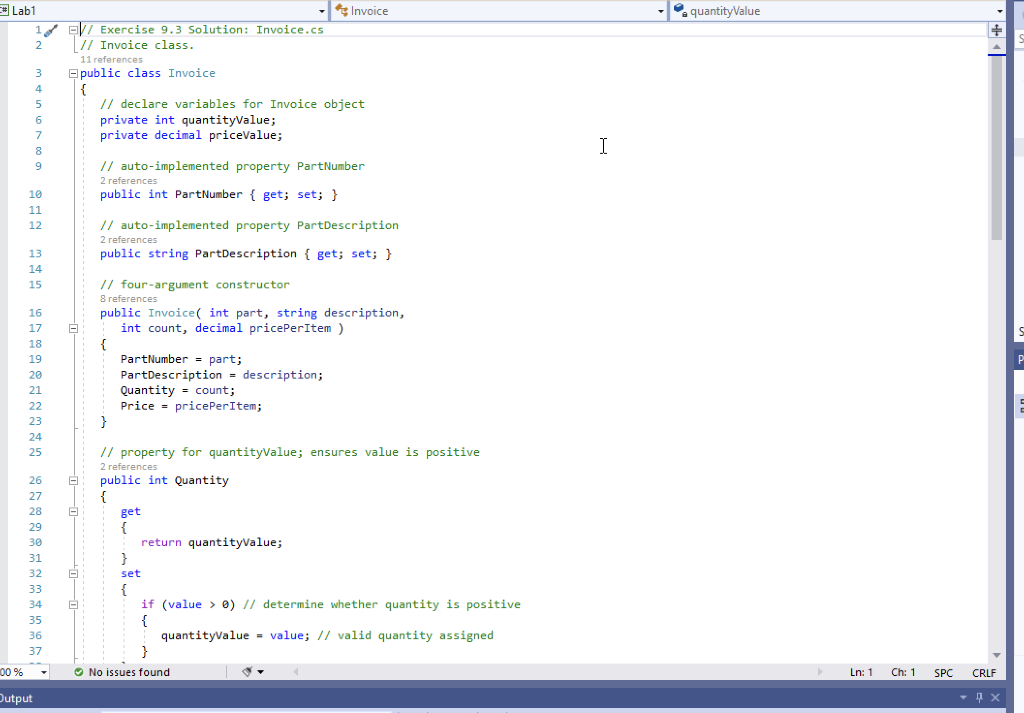Viewport: 1024px width, 713px height.
Task: Click the Invoice constructor name on line 16
Action: click(171, 313)
